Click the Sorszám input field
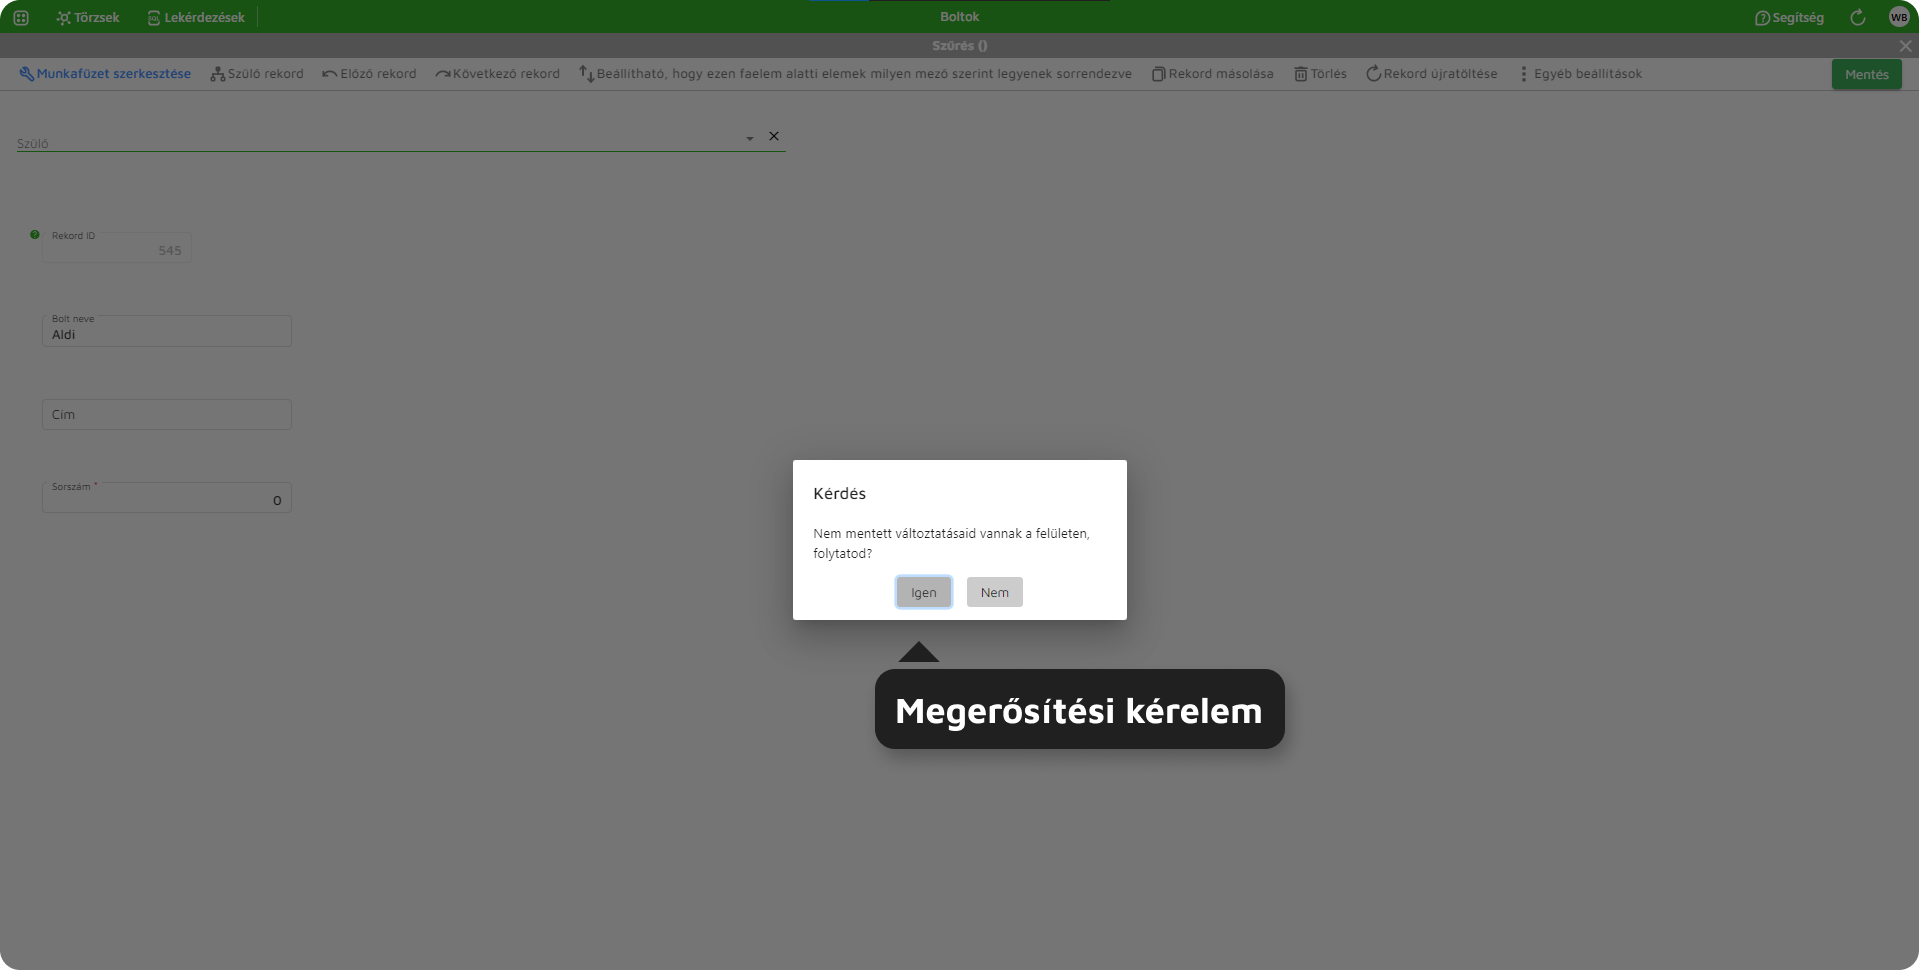 click(x=166, y=497)
